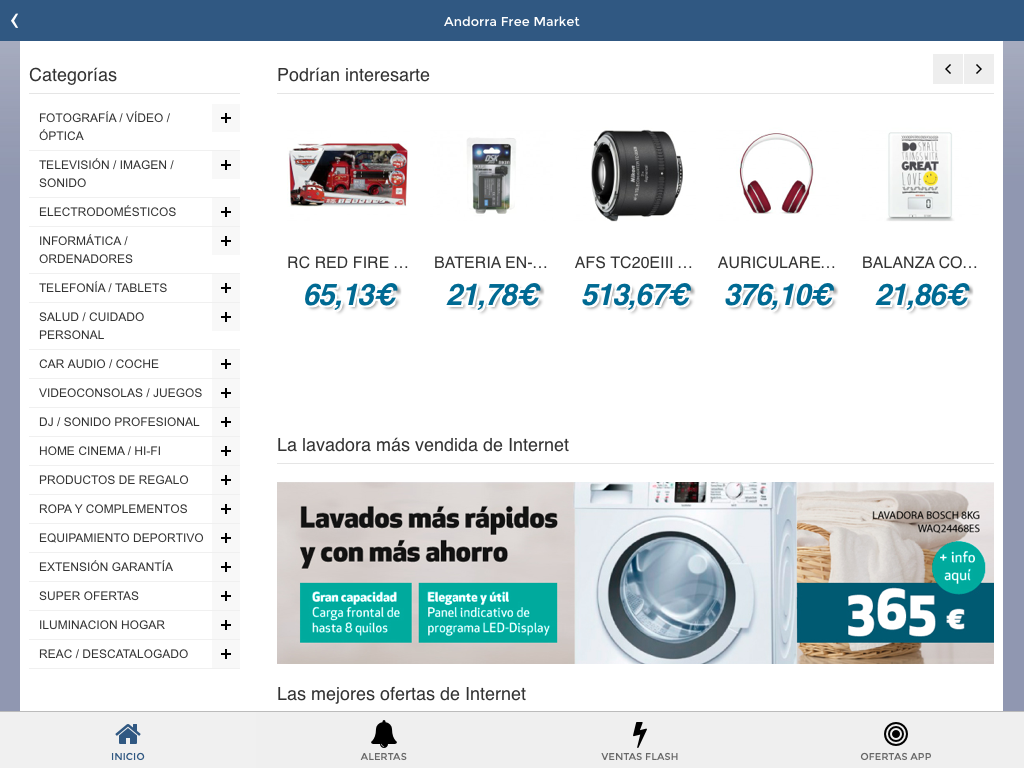View the Balanza scale product image
This screenshot has width=1024, height=768.
(920, 175)
